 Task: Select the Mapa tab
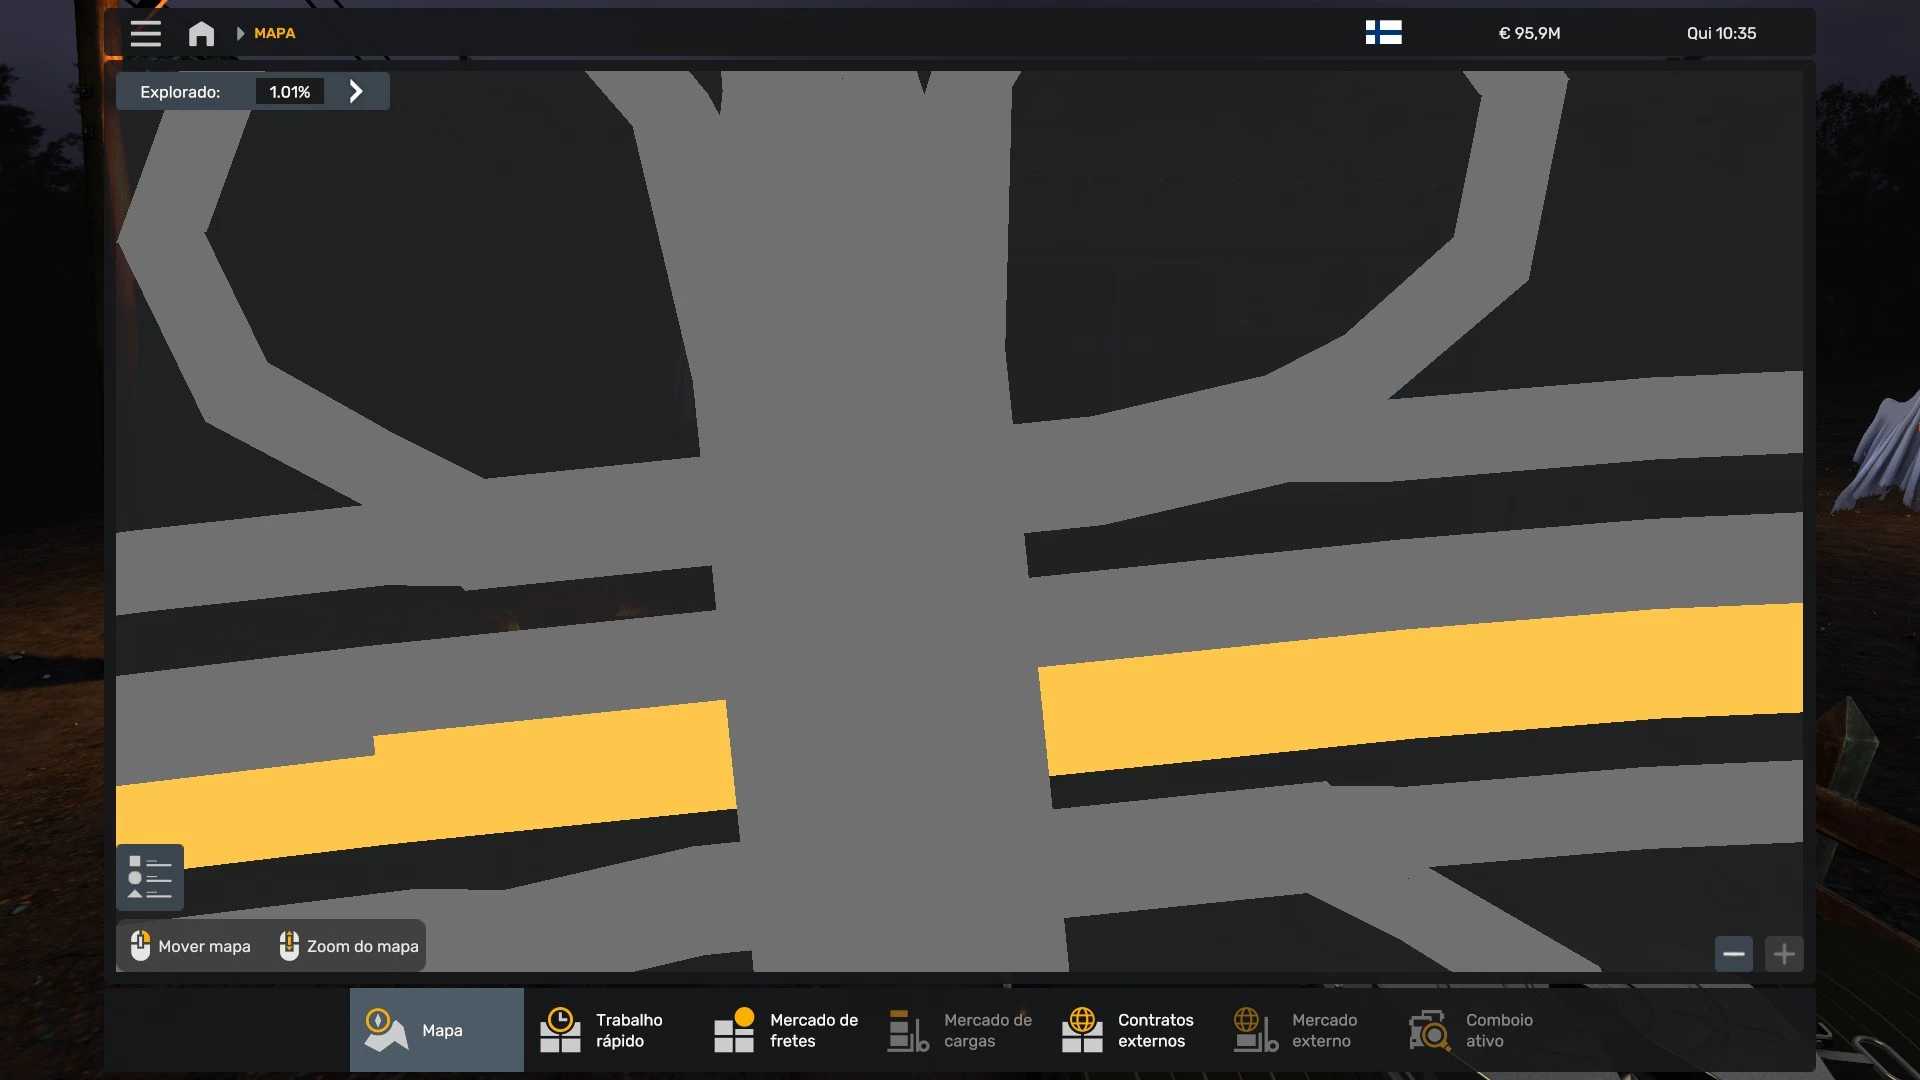(436, 1030)
